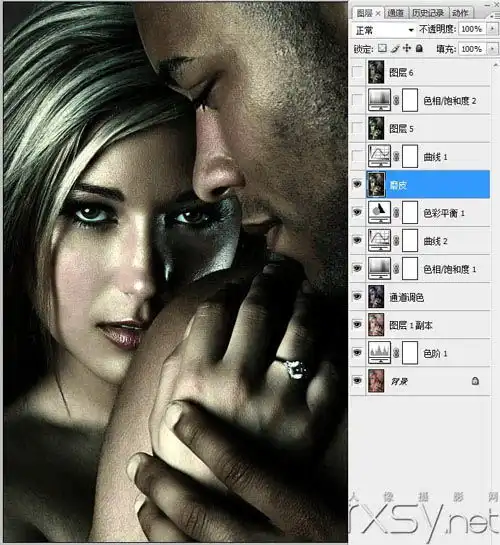
Task: Click the lock image pixels brush icon
Action: click(395, 48)
